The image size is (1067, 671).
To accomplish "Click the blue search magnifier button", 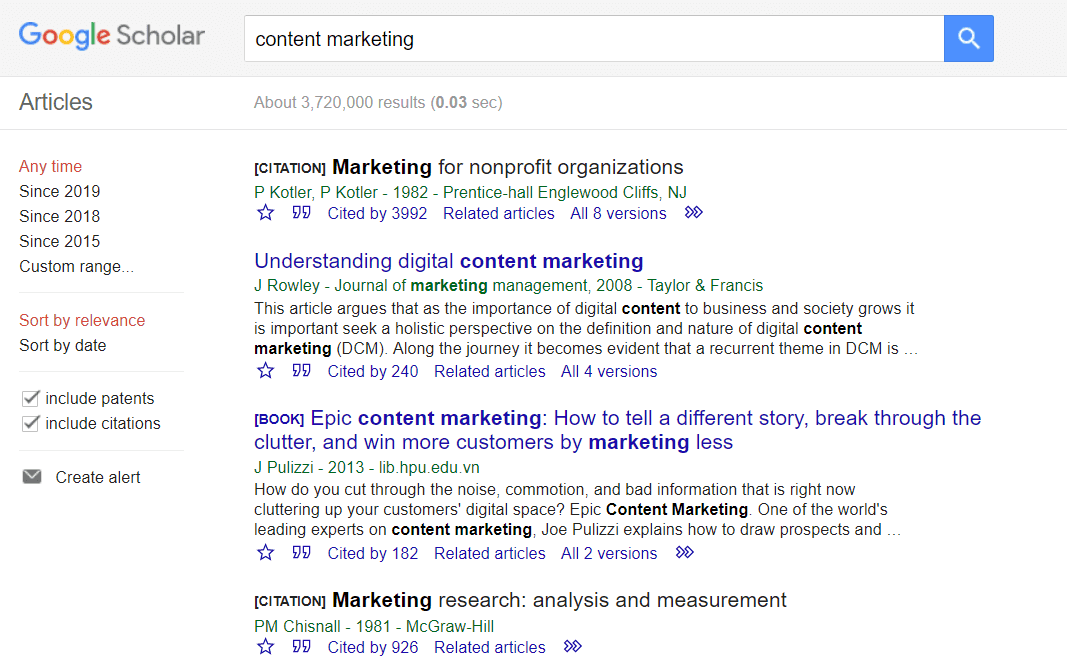I will [x=968, y=39].
